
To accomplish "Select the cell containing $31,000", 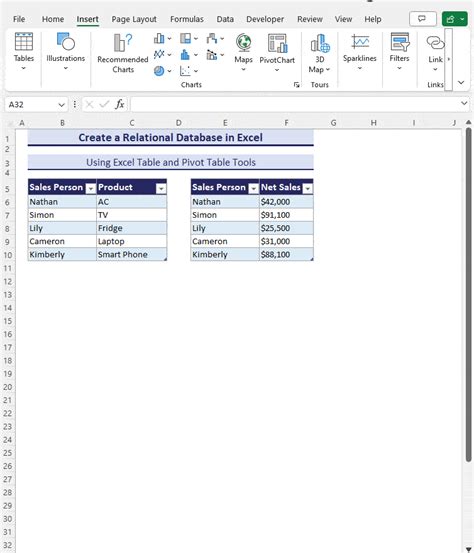I will tap(286, 241).
